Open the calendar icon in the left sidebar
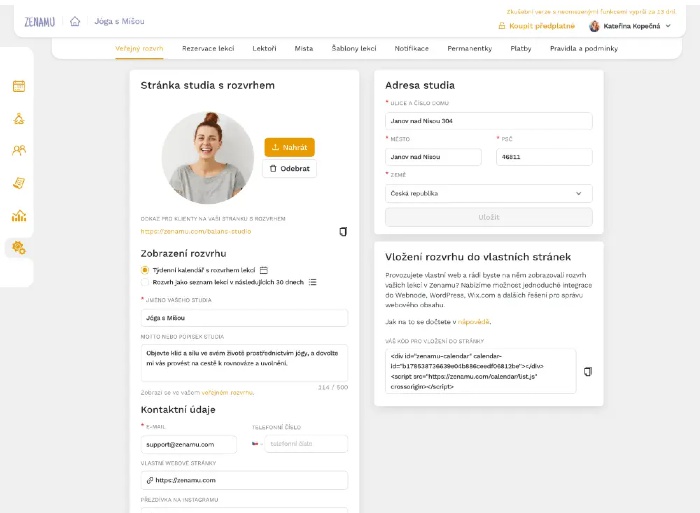This screenshot has width=700, height=513. coord(18,86)
